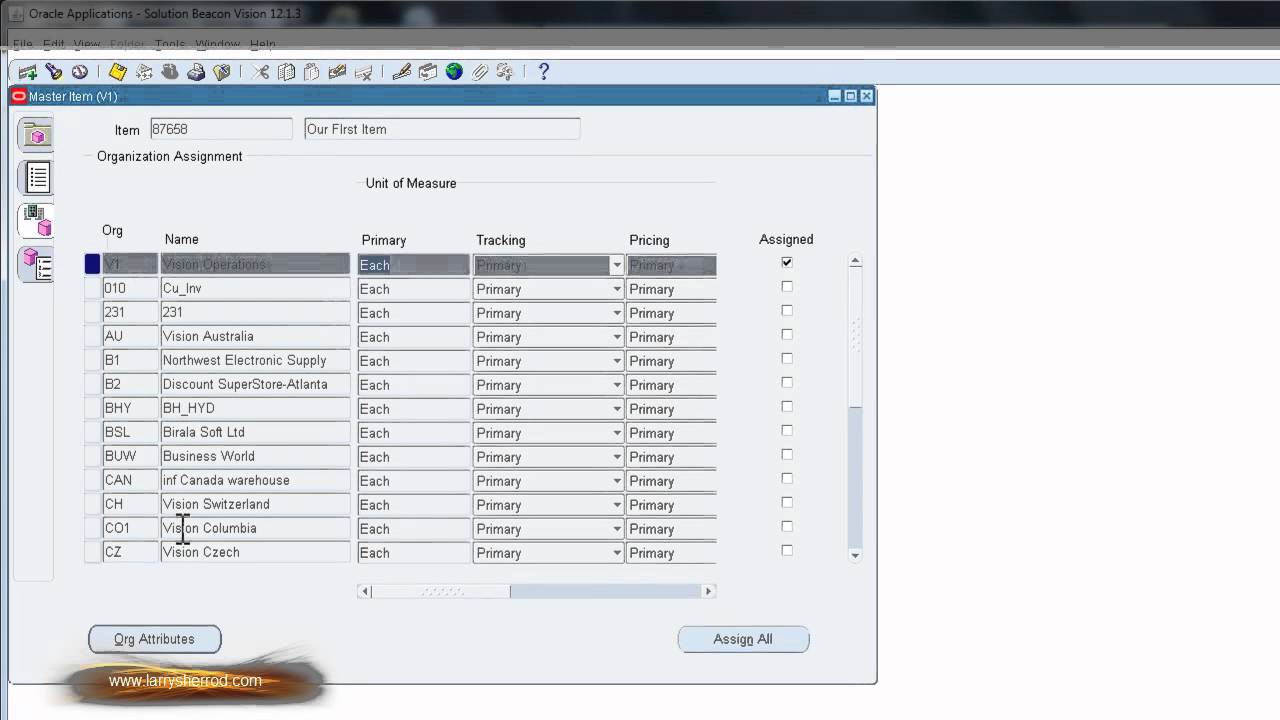The width and height of the screenshot is (1280, 720).
Task: Click the Edit Field pencil icon
Action: 402,72
